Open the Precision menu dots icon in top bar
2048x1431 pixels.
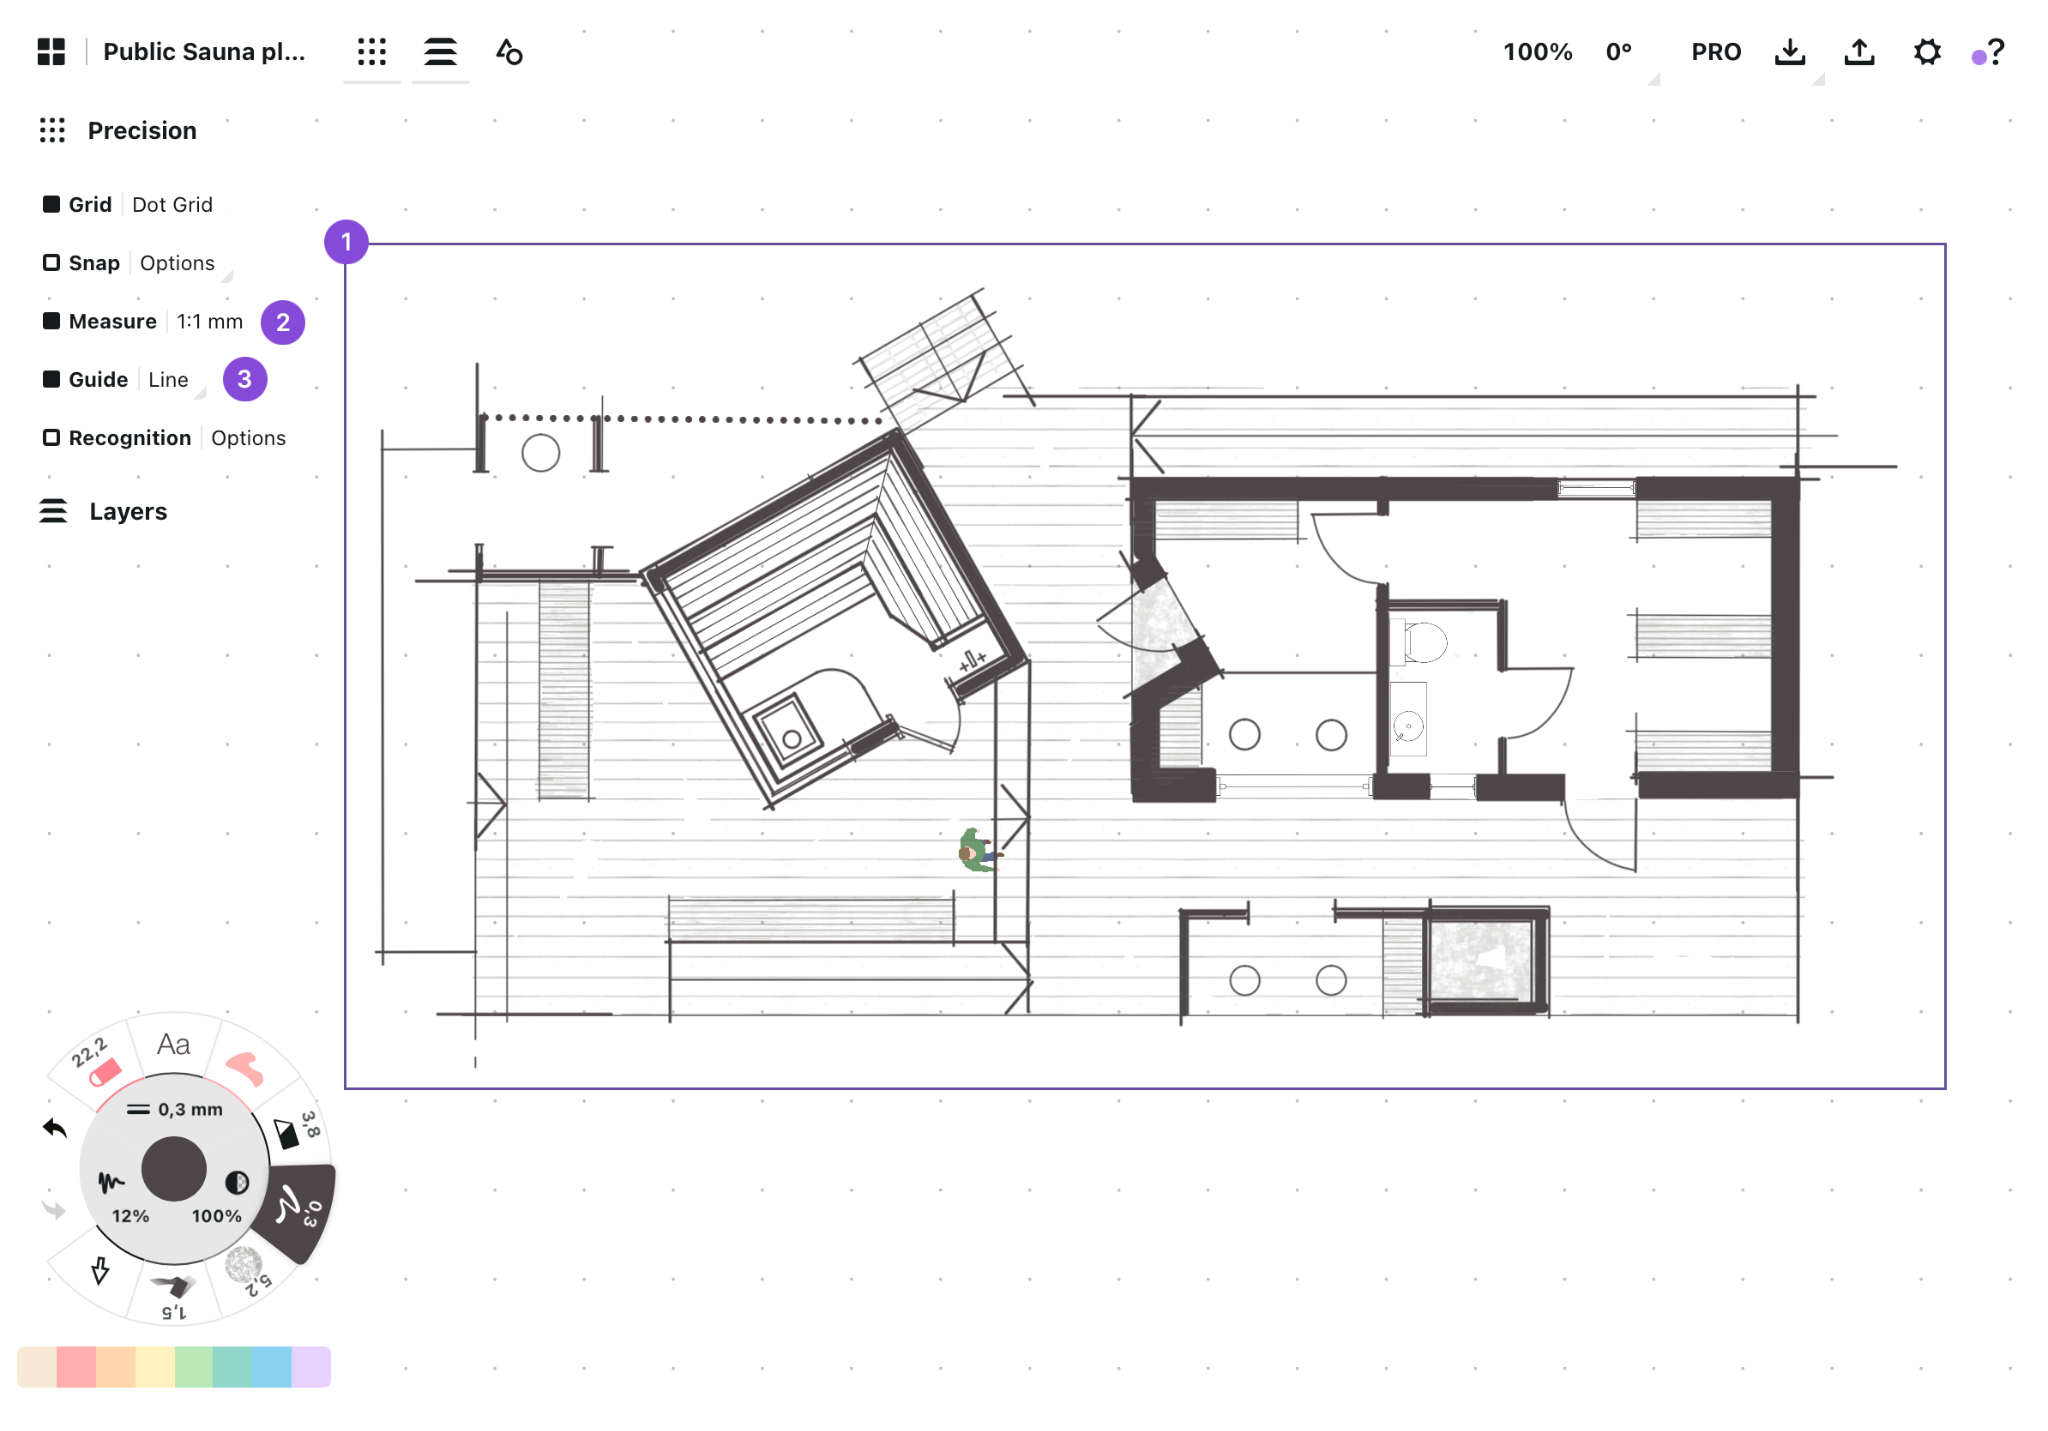click(x=372, y=51)
